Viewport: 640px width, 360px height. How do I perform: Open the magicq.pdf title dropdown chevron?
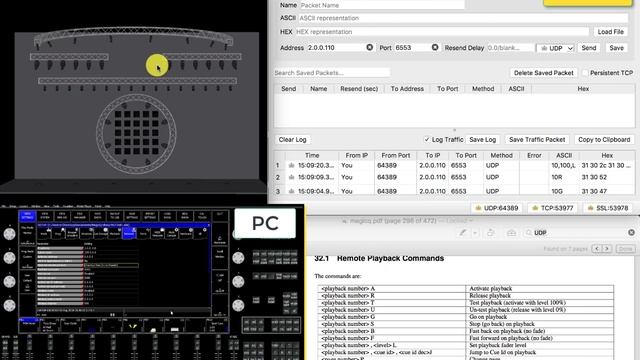click(x=471, y=221)
